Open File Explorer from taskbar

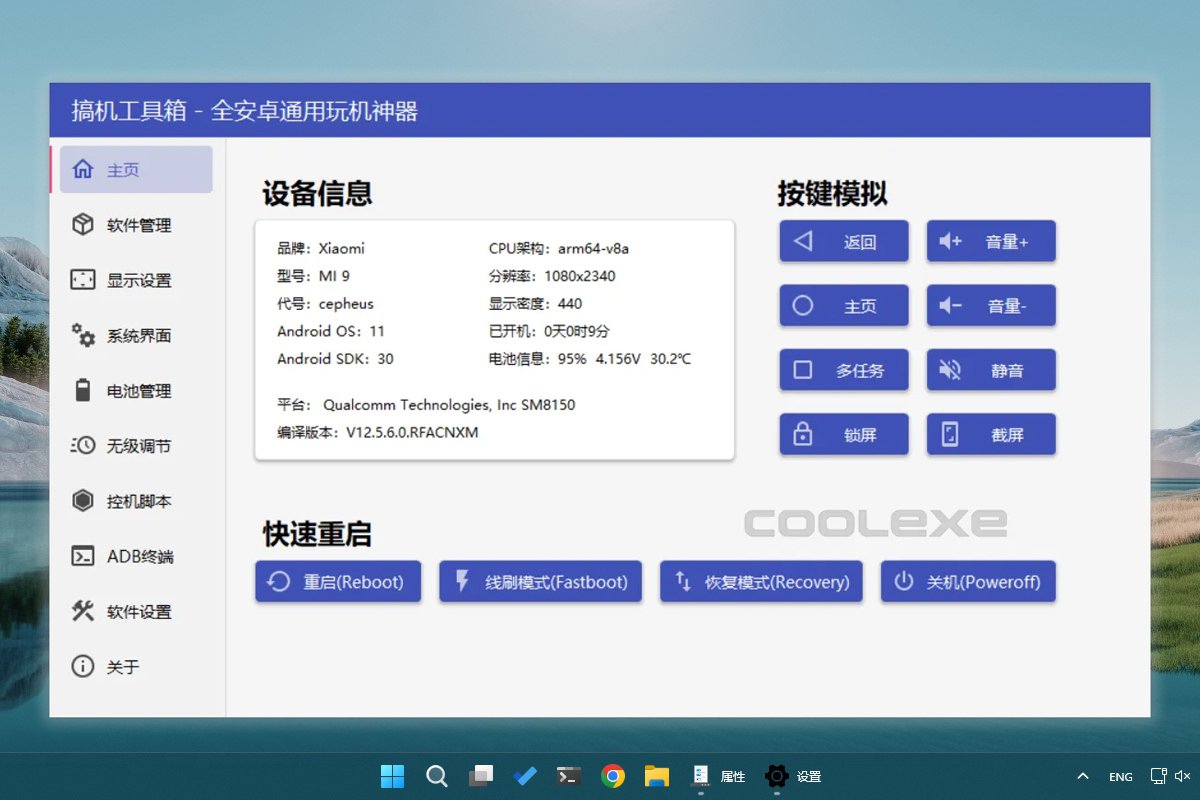[657, 776]
